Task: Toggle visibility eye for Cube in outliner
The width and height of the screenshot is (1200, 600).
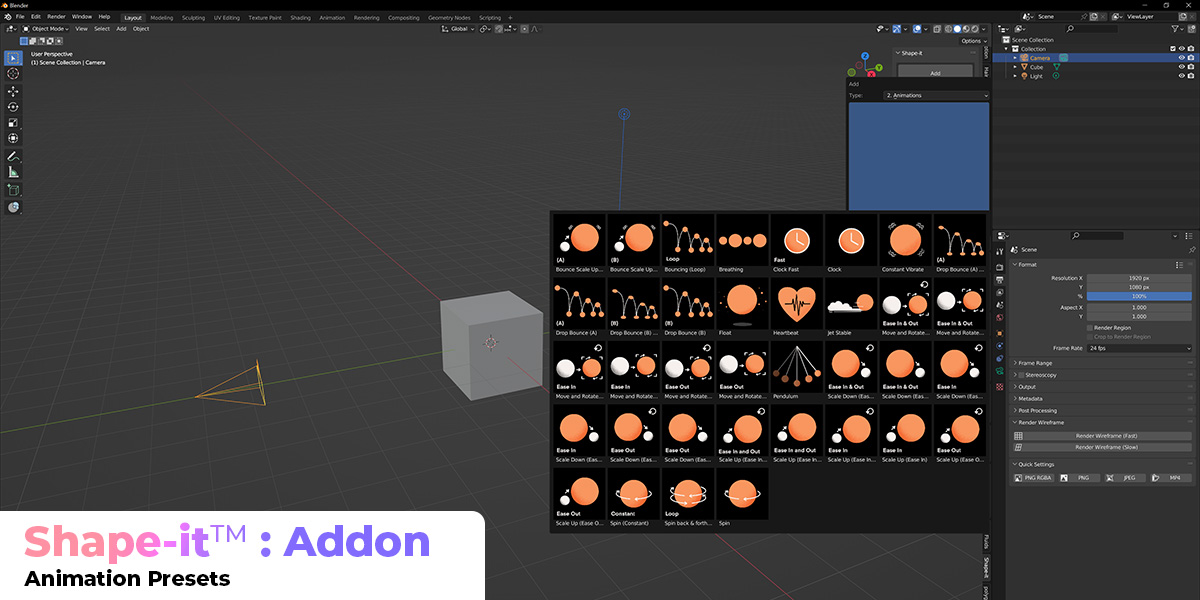Action: click(x=1181, y=67)
